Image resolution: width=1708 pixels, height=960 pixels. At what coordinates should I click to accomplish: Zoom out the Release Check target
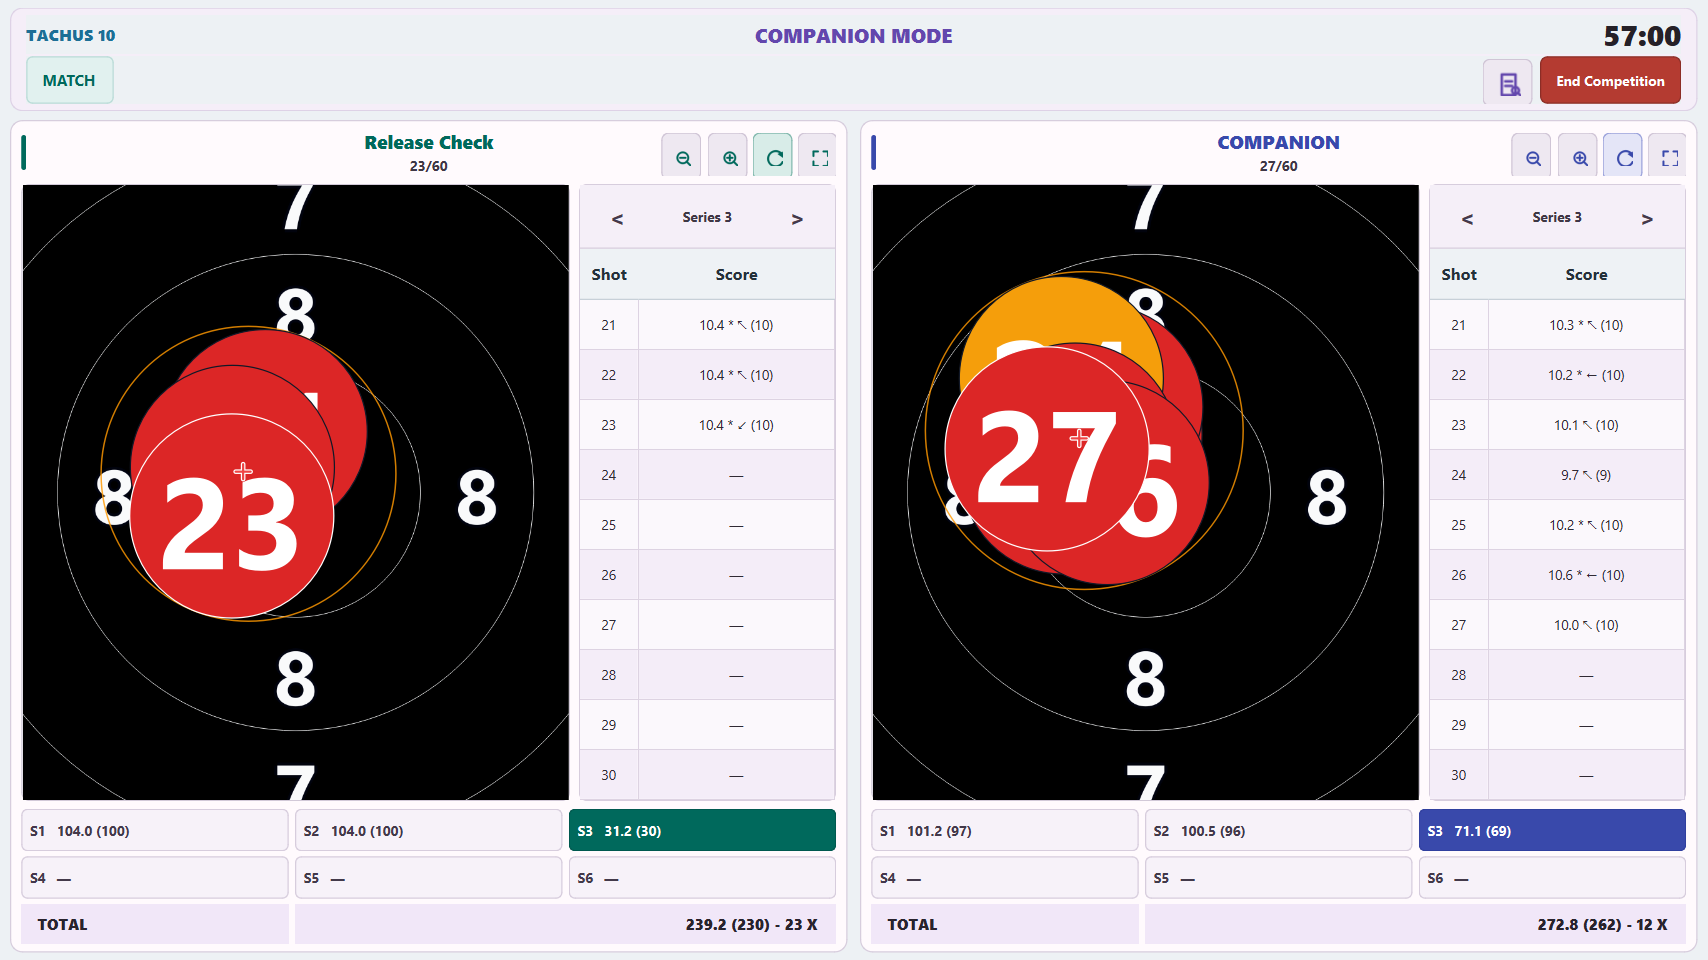coord(683,157)
